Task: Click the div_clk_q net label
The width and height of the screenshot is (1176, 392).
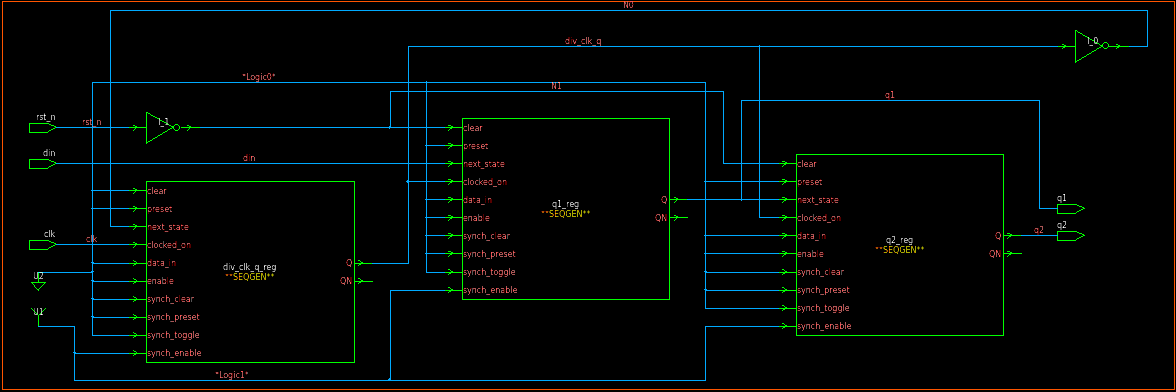Action: (x=583, y=41)
